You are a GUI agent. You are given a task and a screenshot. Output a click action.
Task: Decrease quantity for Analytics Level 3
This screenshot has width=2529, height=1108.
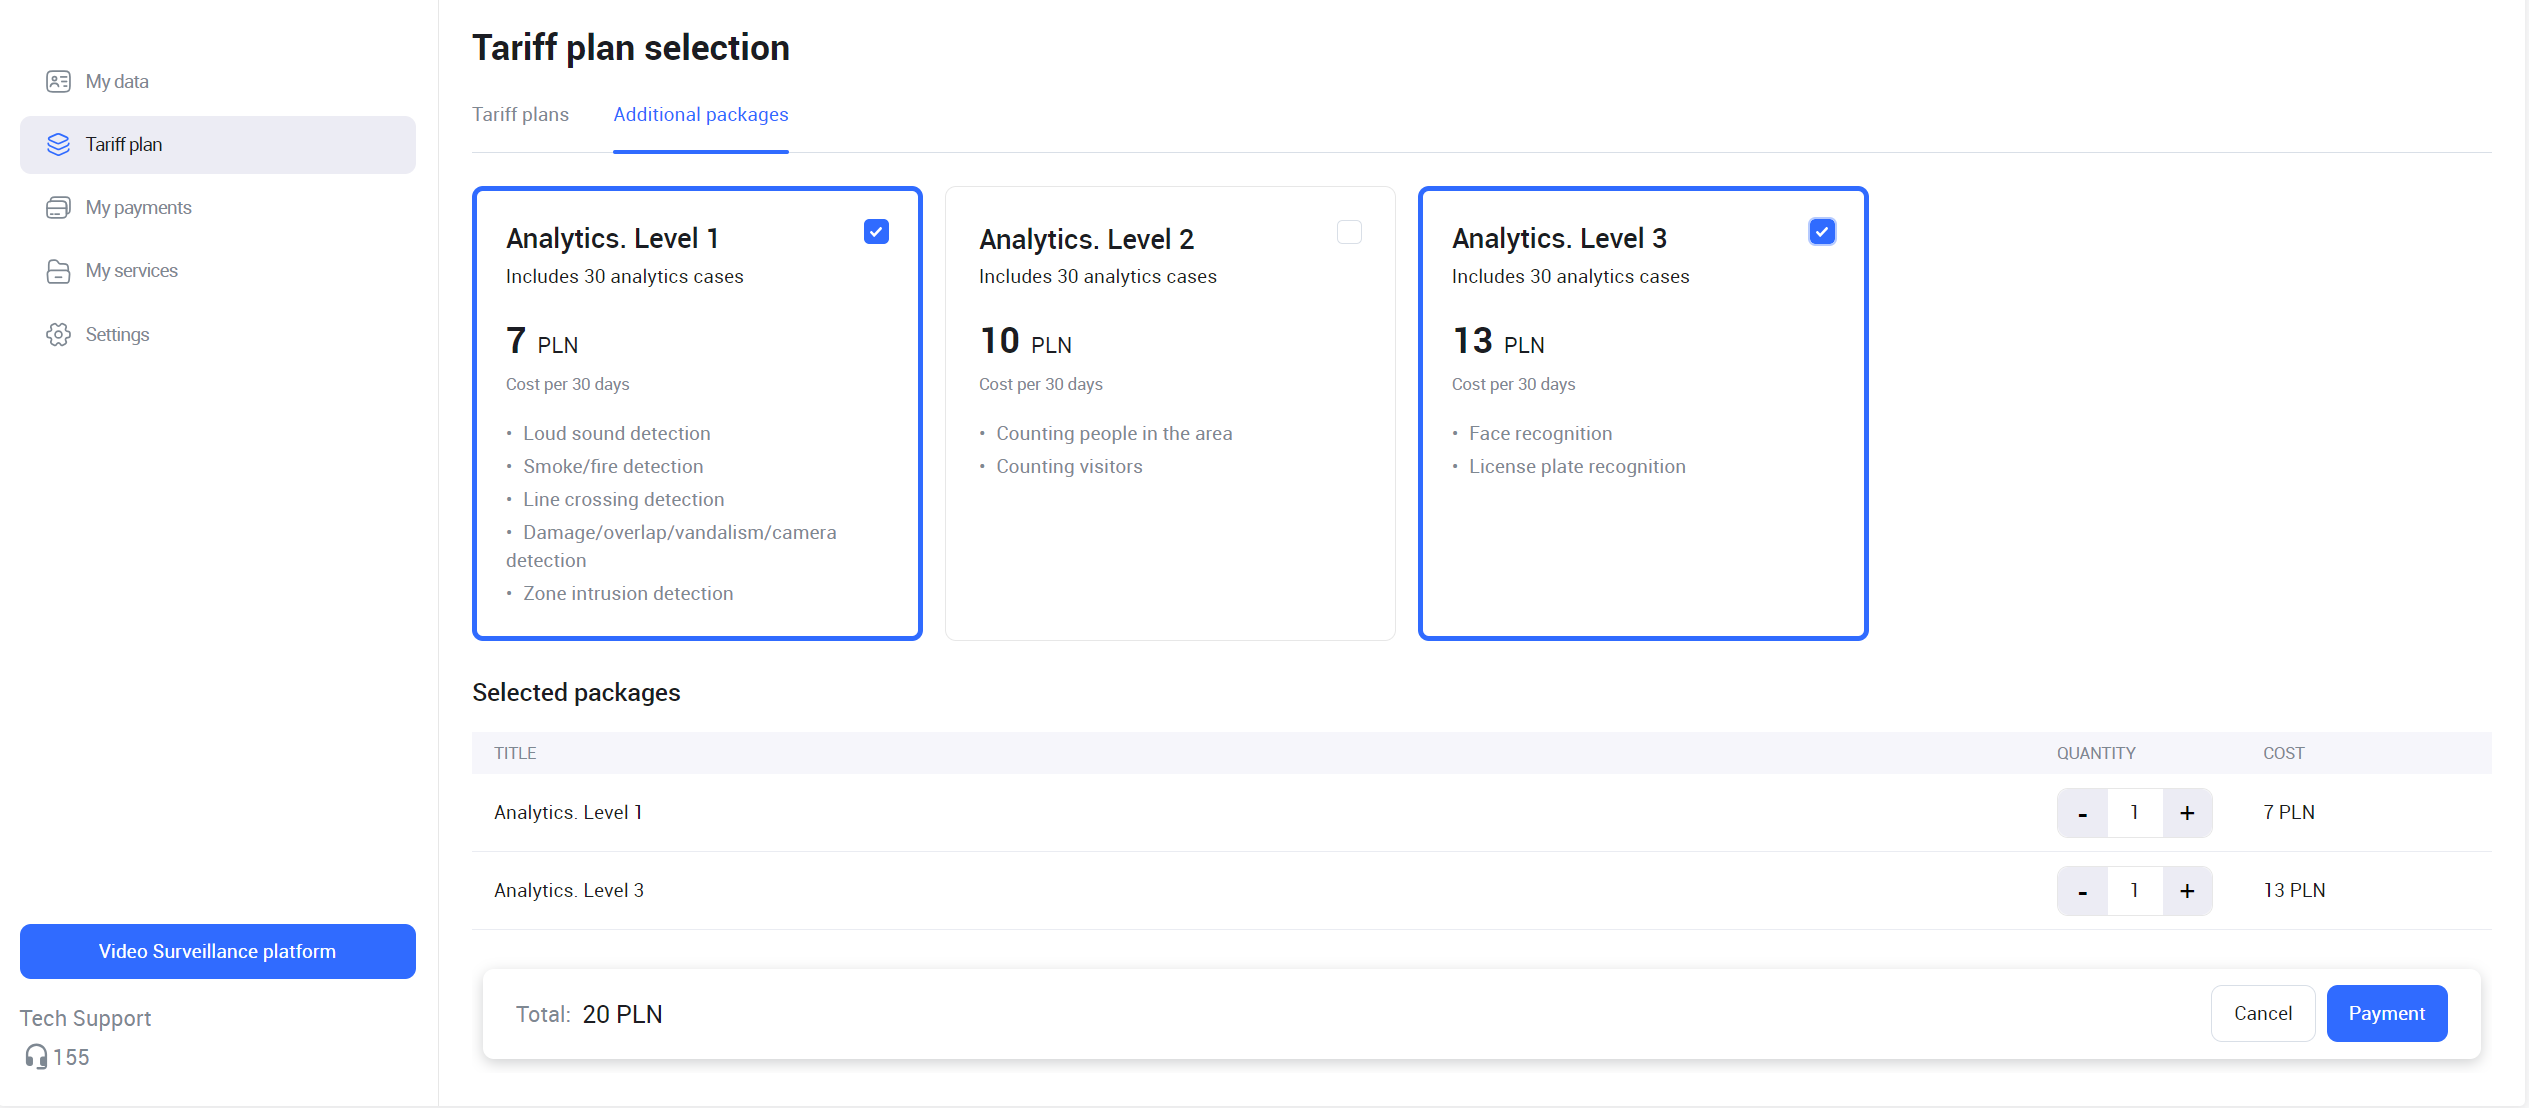(2082, 891)
